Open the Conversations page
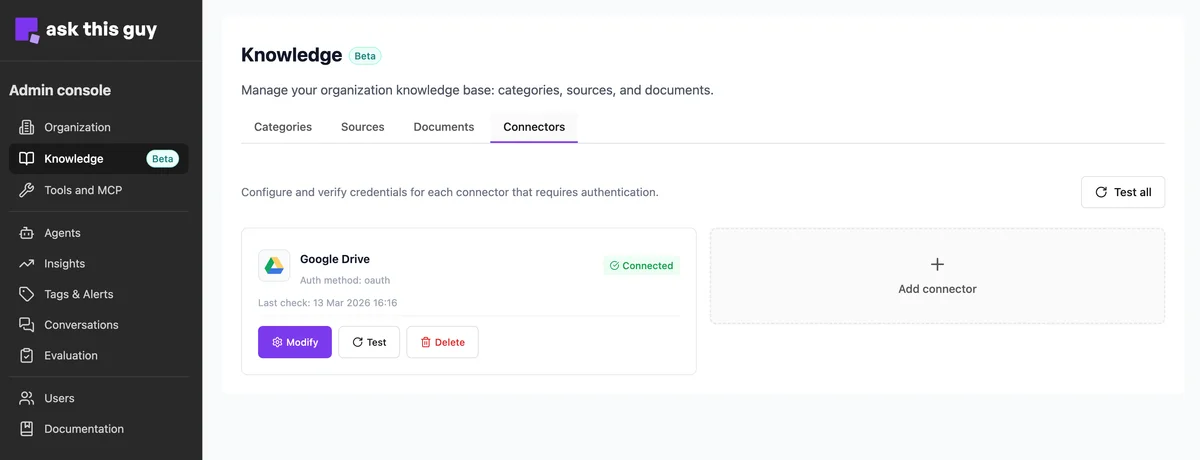Image resolution: width=1200 pixels, height=460 pixels. pyautogui.click(x=99, y=325)
